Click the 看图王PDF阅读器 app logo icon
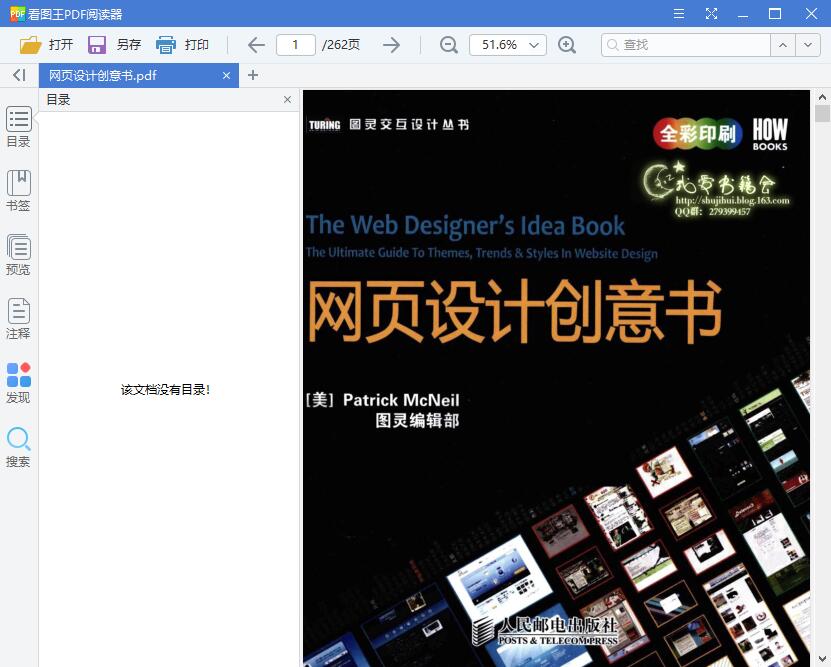 [x=17, y=14]
